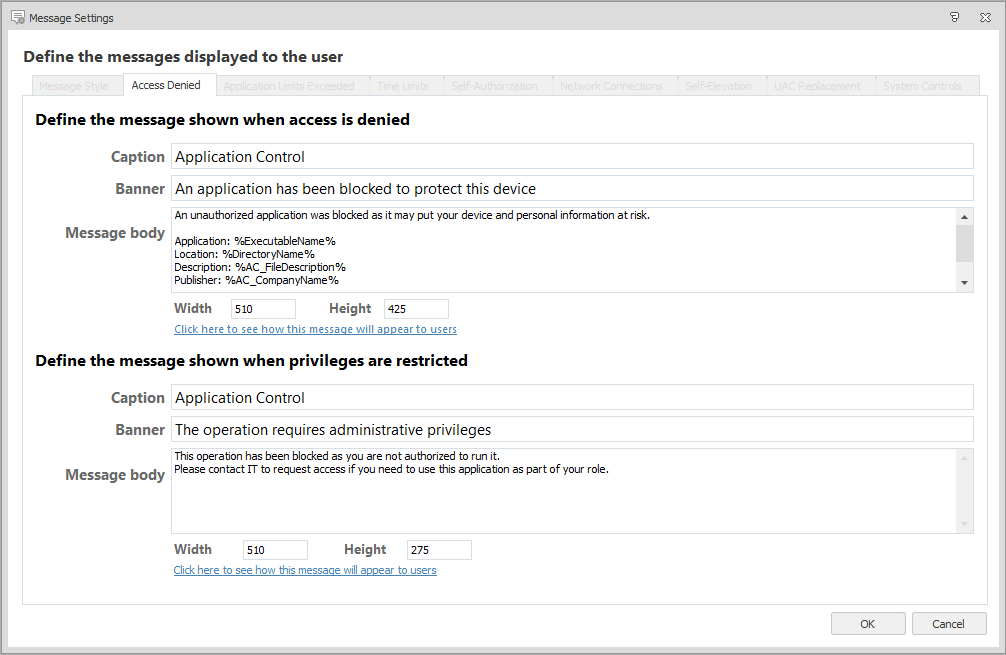
Task: Click the Width field showing 510 under access denied
Action: [263, 309]
